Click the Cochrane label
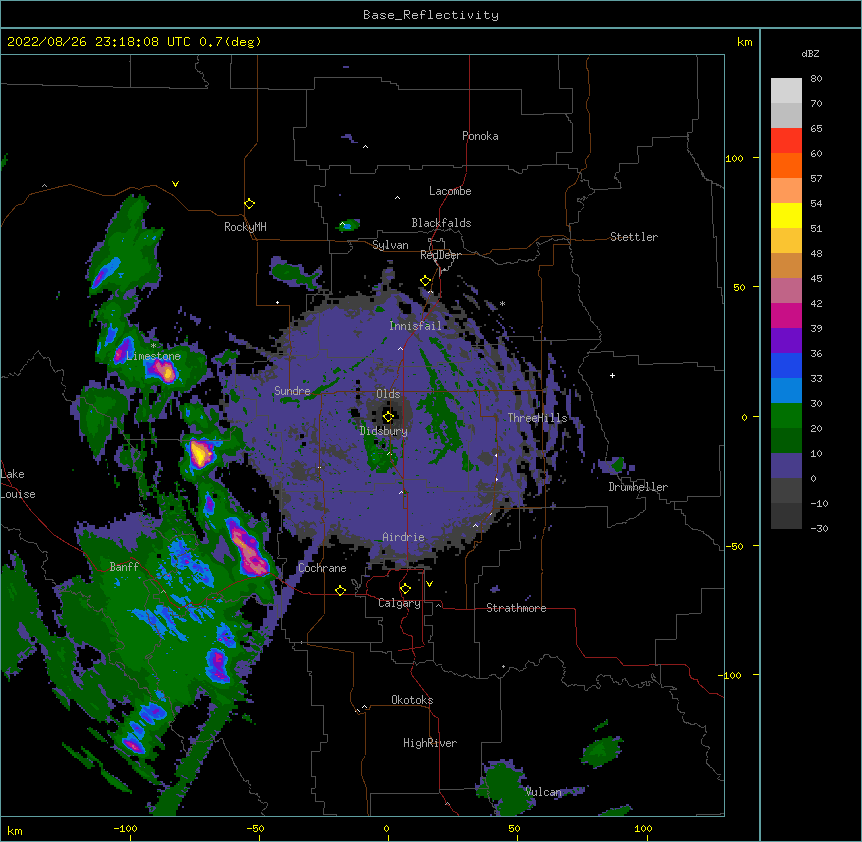Image resolution: width=862 pixels, height=842 pixels. pos(322,568)
